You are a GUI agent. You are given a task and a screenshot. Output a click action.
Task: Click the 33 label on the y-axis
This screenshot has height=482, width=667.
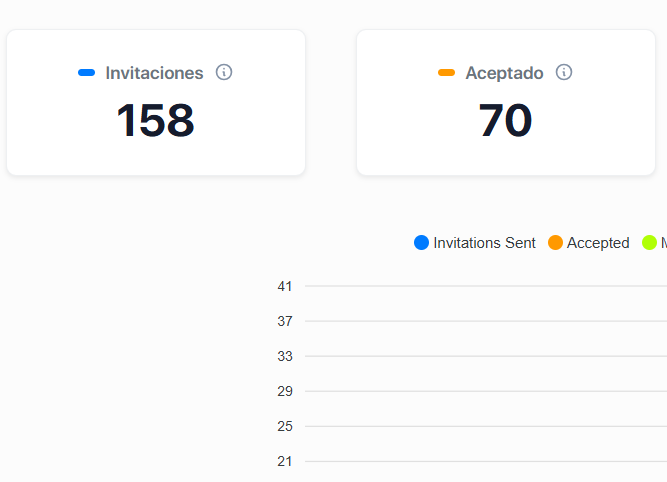[285, 357]
